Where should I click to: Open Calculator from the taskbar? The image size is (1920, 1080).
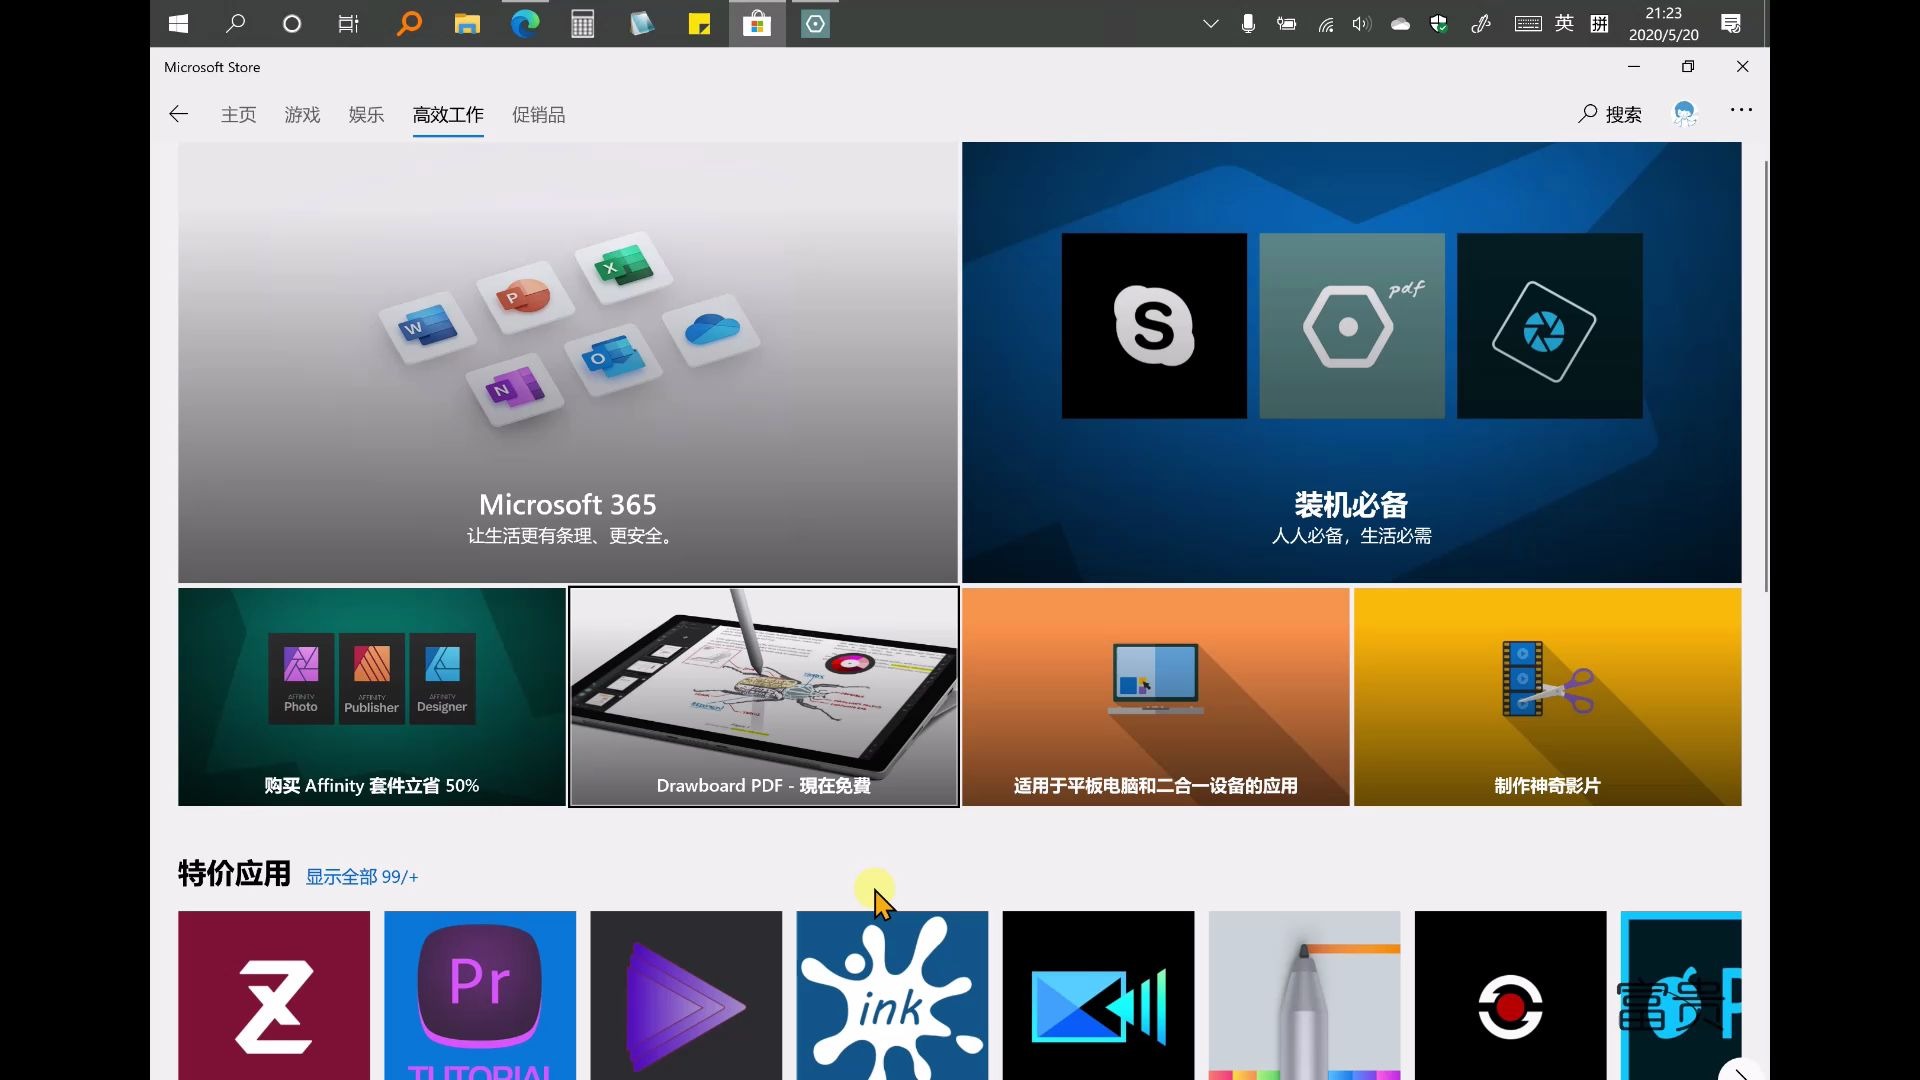coord(583,24)
